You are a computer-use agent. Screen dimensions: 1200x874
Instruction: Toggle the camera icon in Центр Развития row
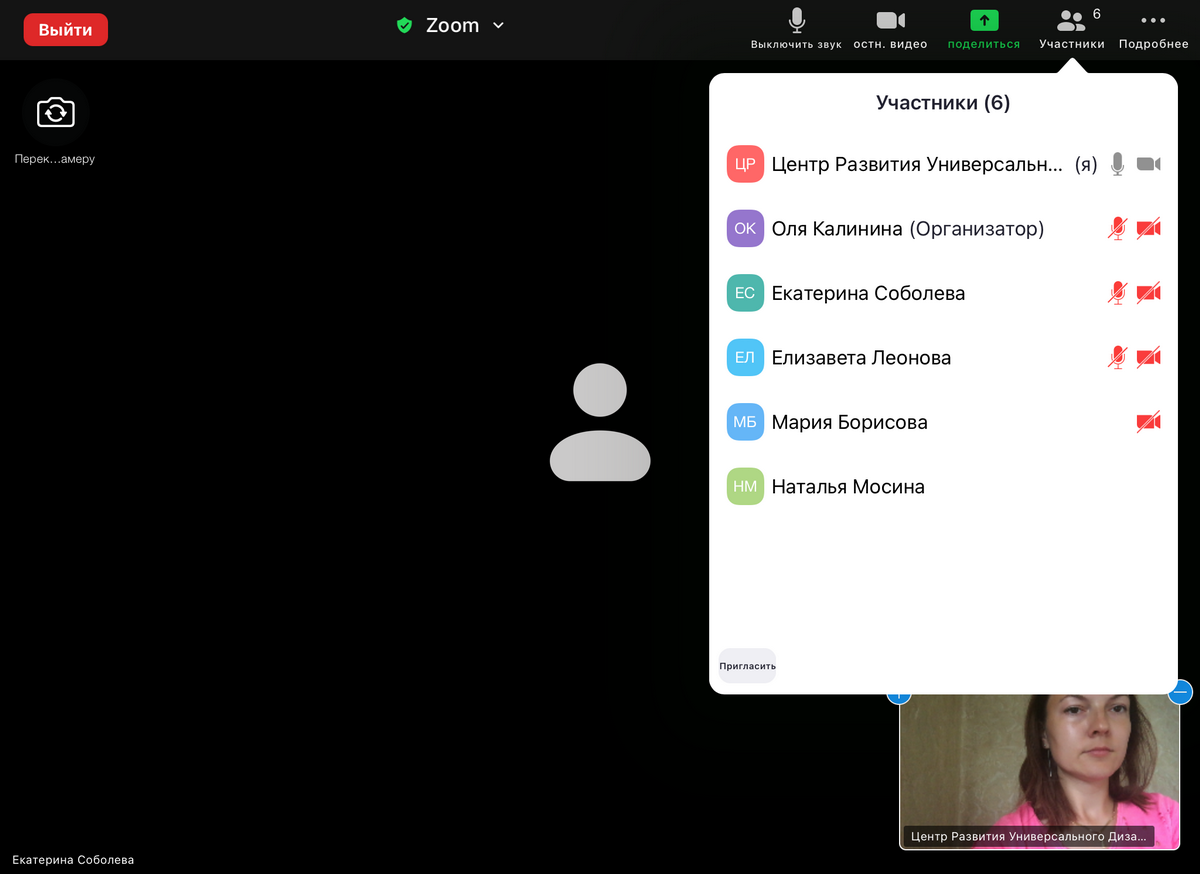tap(1148, 164)
